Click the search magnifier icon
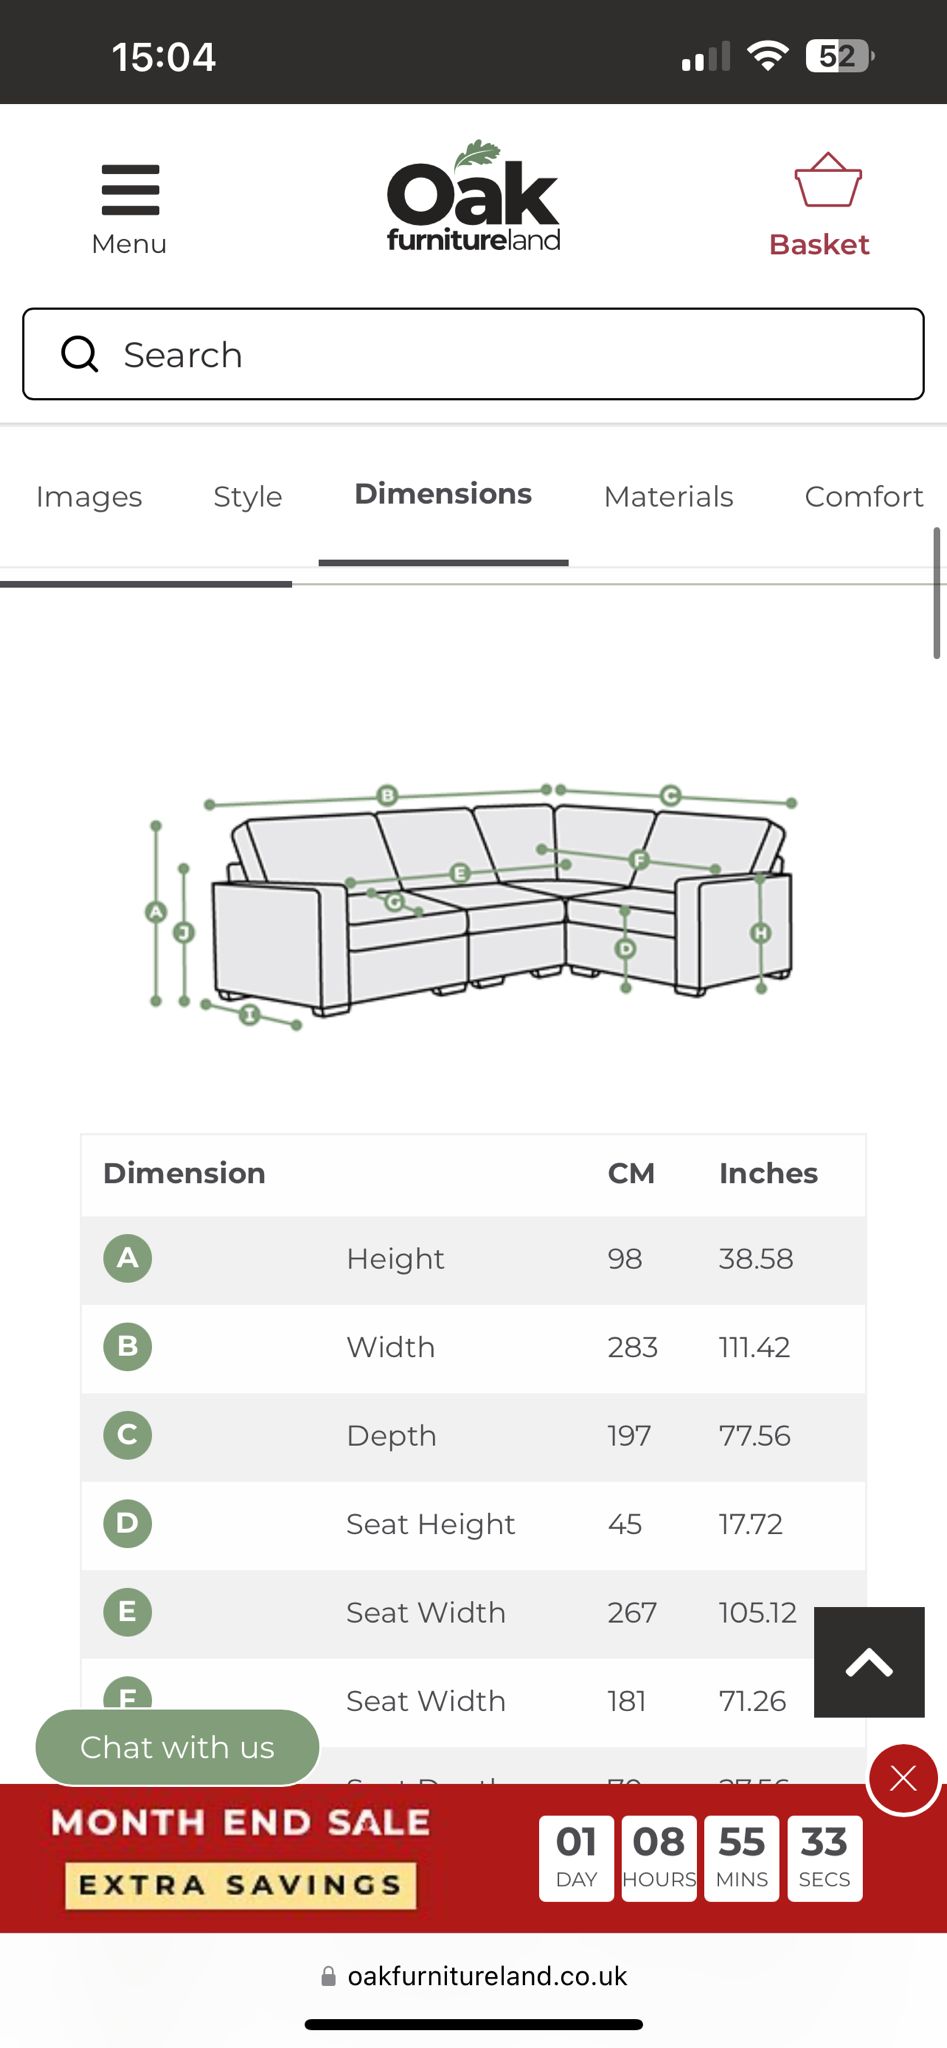The width and height of the screenshot is (947, 2048). pyautogui.click(x=80, y=354)
